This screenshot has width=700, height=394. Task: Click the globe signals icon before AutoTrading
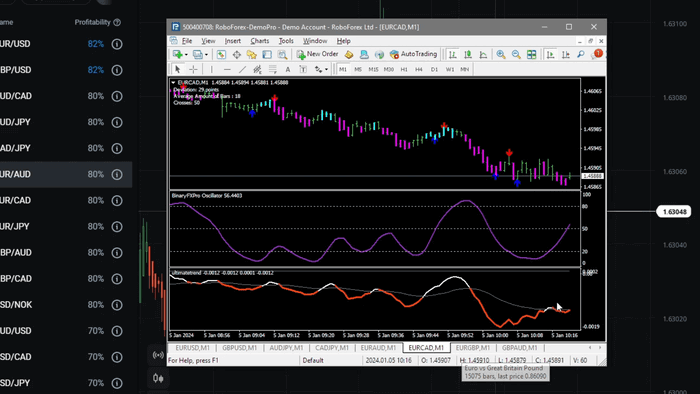click(x=379, y=54)
